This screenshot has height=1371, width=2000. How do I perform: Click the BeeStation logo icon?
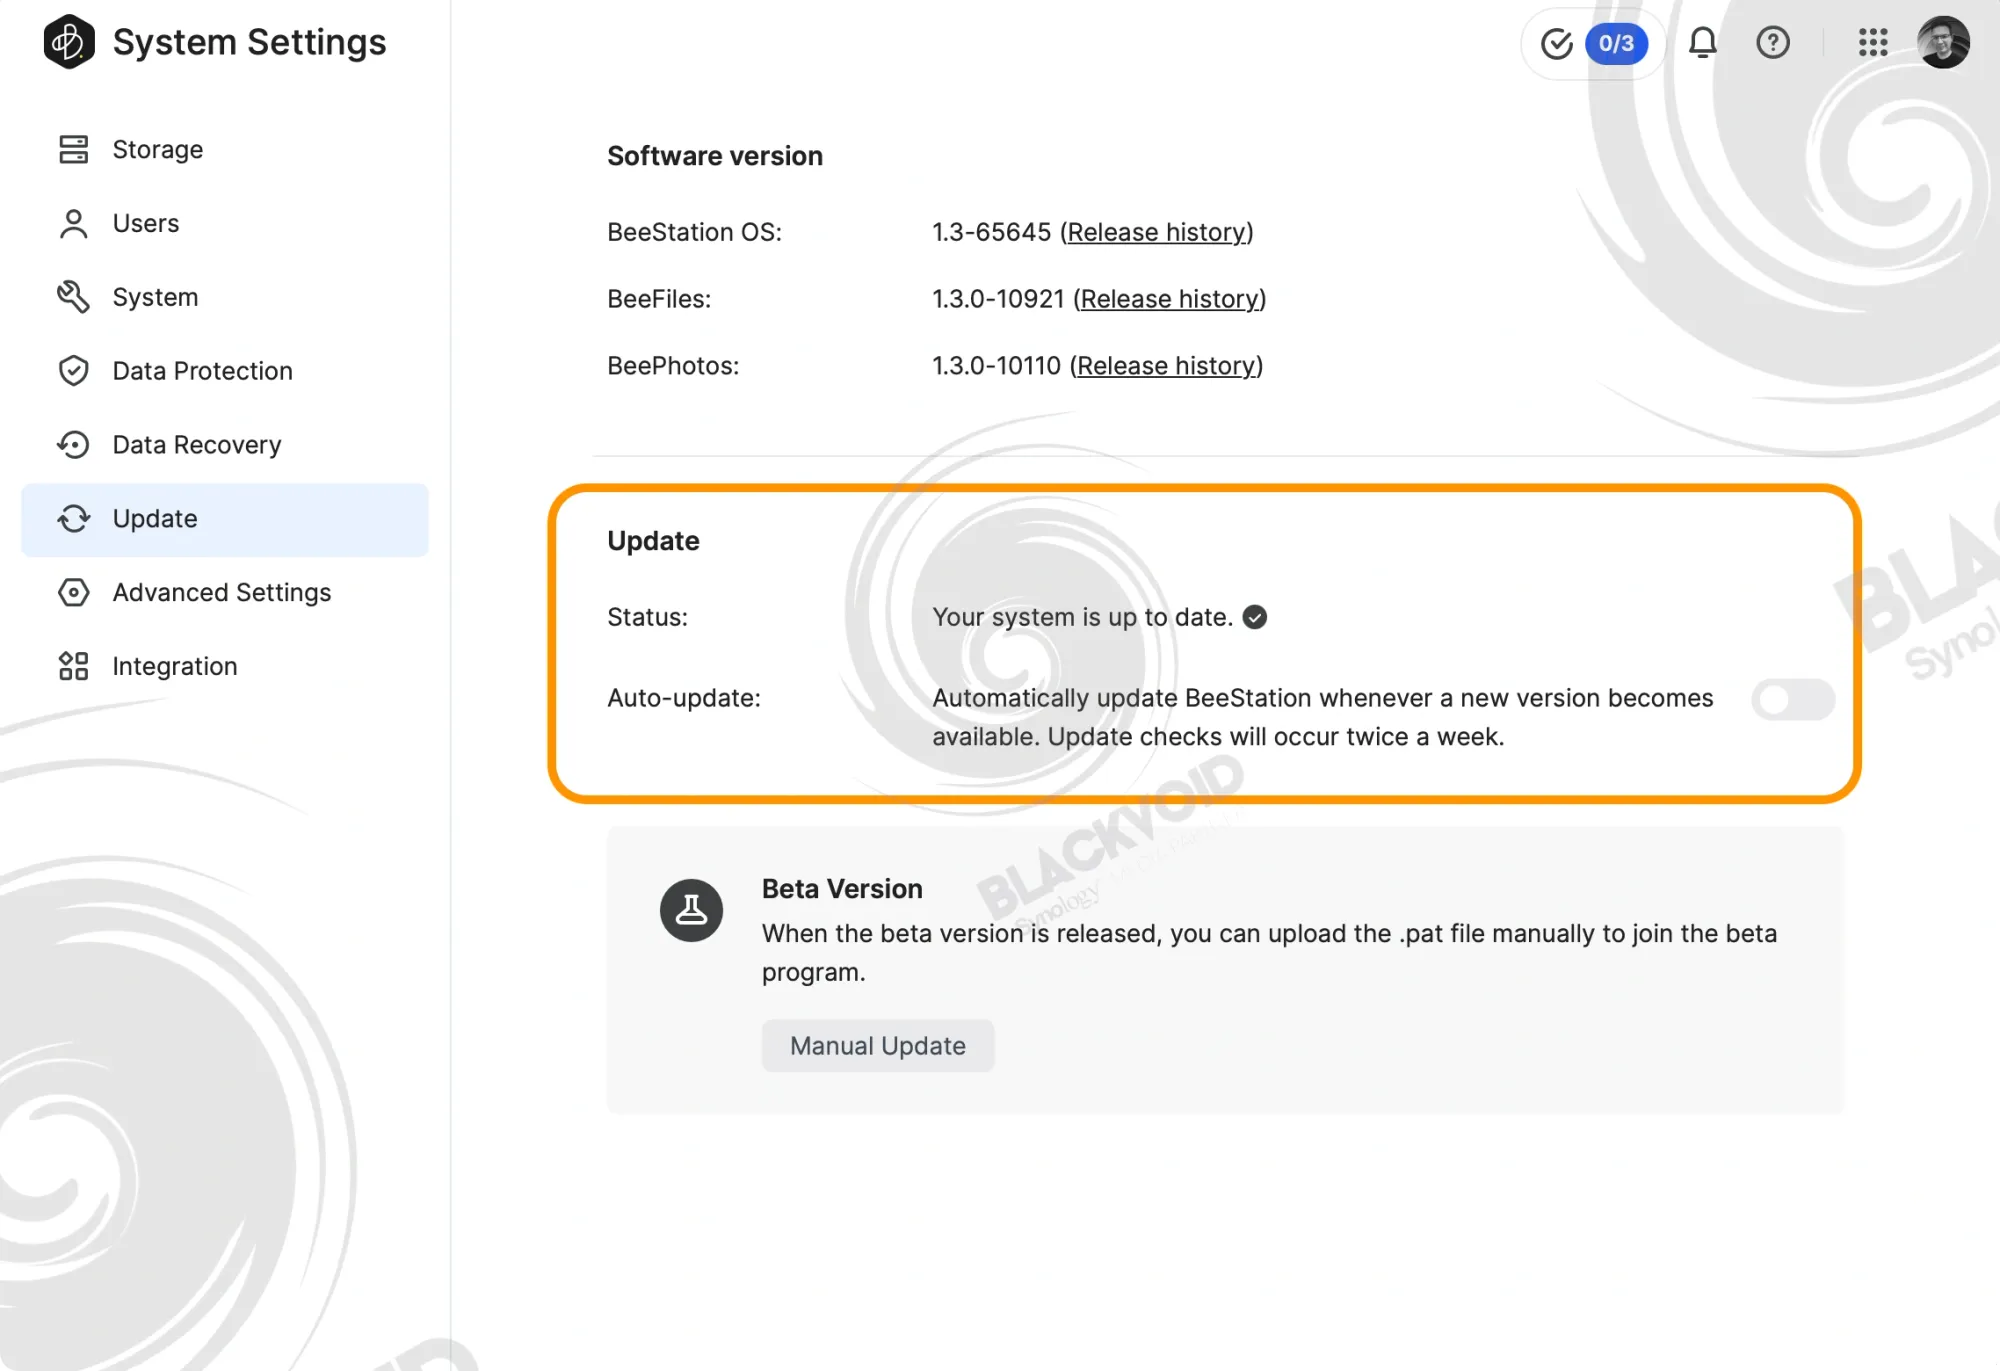69,42
